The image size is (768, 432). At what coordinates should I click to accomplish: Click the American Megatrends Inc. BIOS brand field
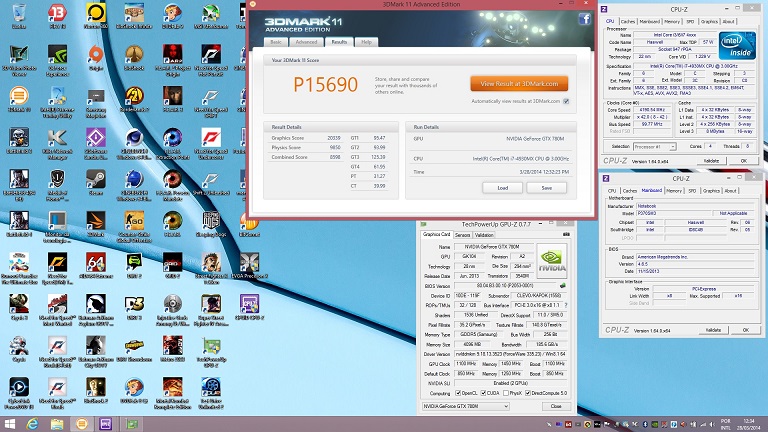click(x=695, y=257)
